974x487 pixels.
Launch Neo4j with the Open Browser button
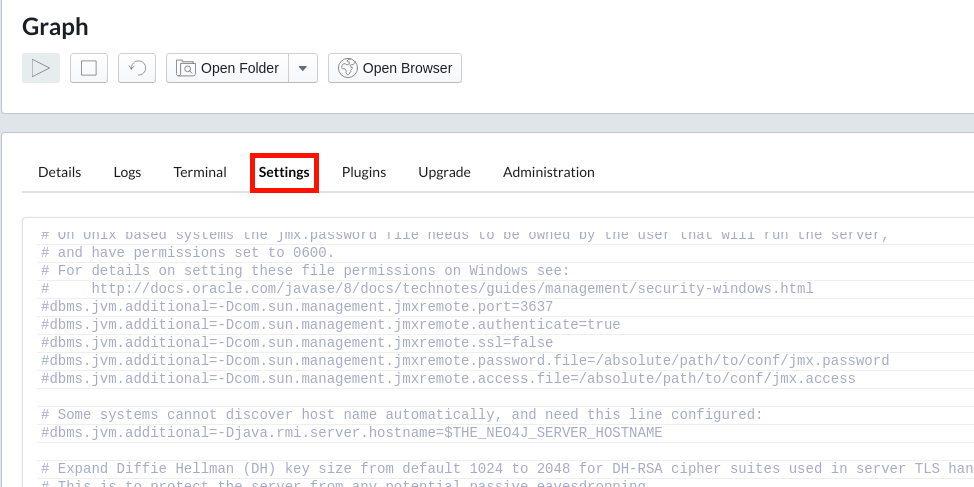point(395,68)
